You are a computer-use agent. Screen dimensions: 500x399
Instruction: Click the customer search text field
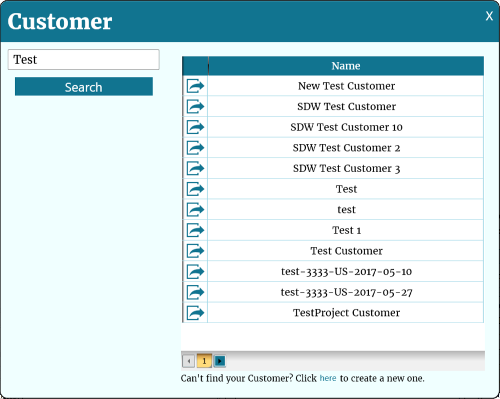(x=84, y=60)
